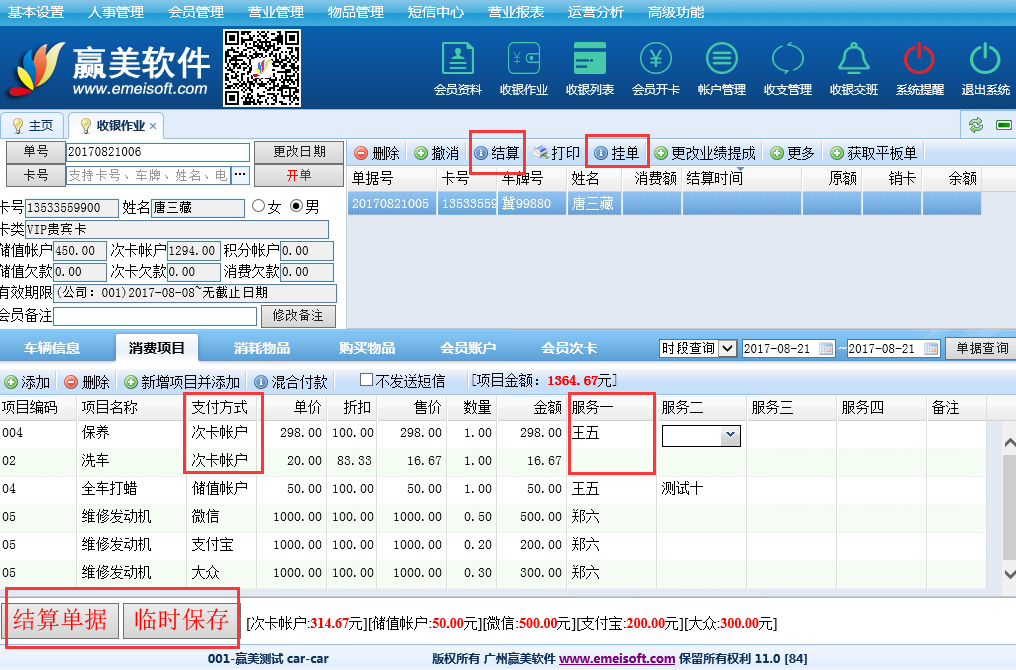Screen dimensions: 1016x670
Task: Click the 临时保存 button
Action: click(181, 620)
